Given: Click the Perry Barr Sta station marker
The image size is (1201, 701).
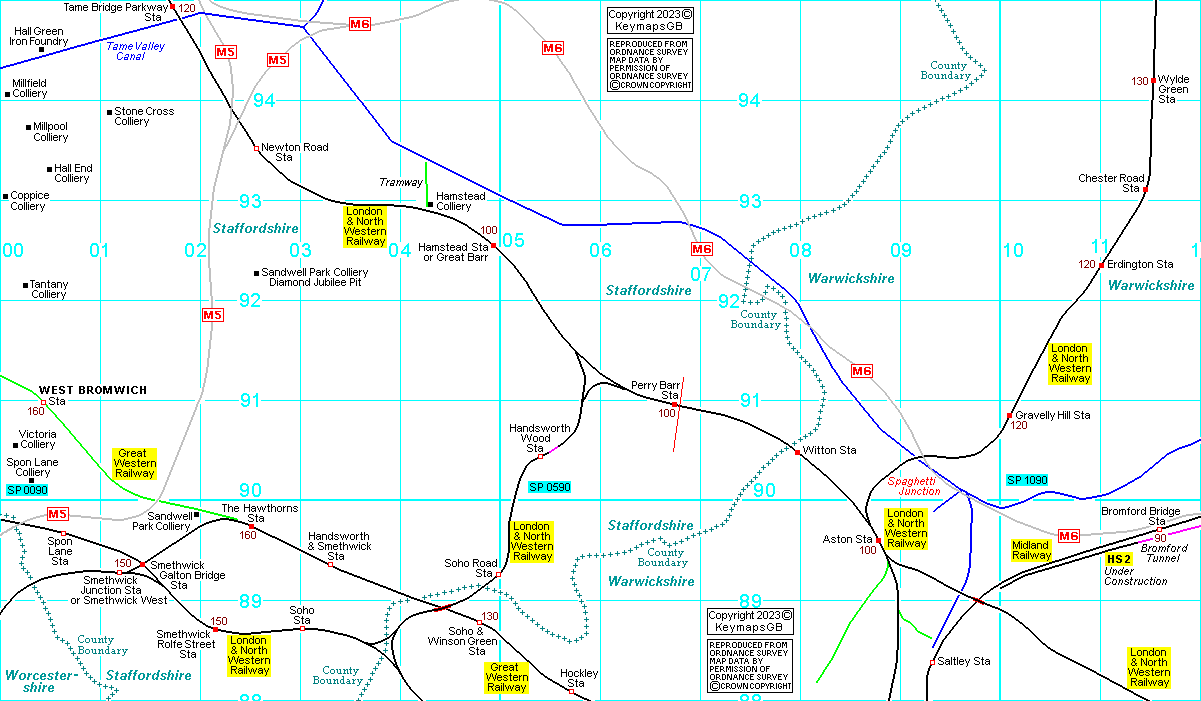Looking at the screenshot, I should pos(677,404).
